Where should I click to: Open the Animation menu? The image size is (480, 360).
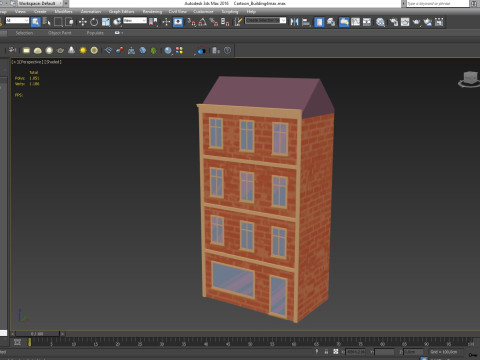[x=91, y=12]
